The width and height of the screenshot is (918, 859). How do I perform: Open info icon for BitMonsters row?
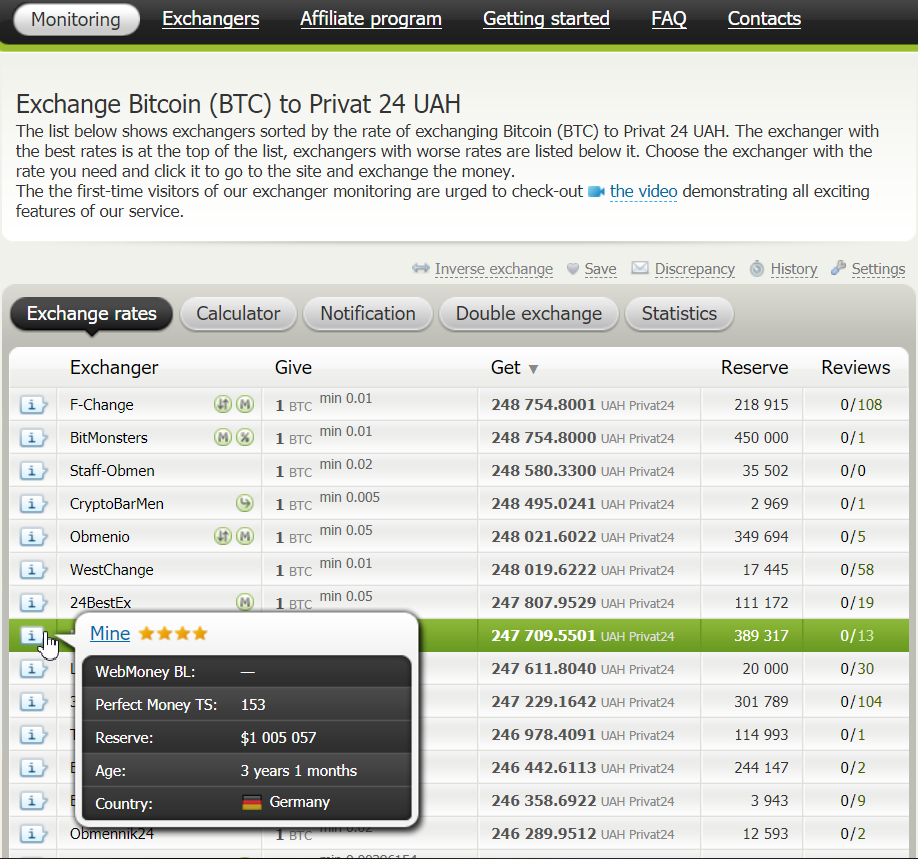32,437
